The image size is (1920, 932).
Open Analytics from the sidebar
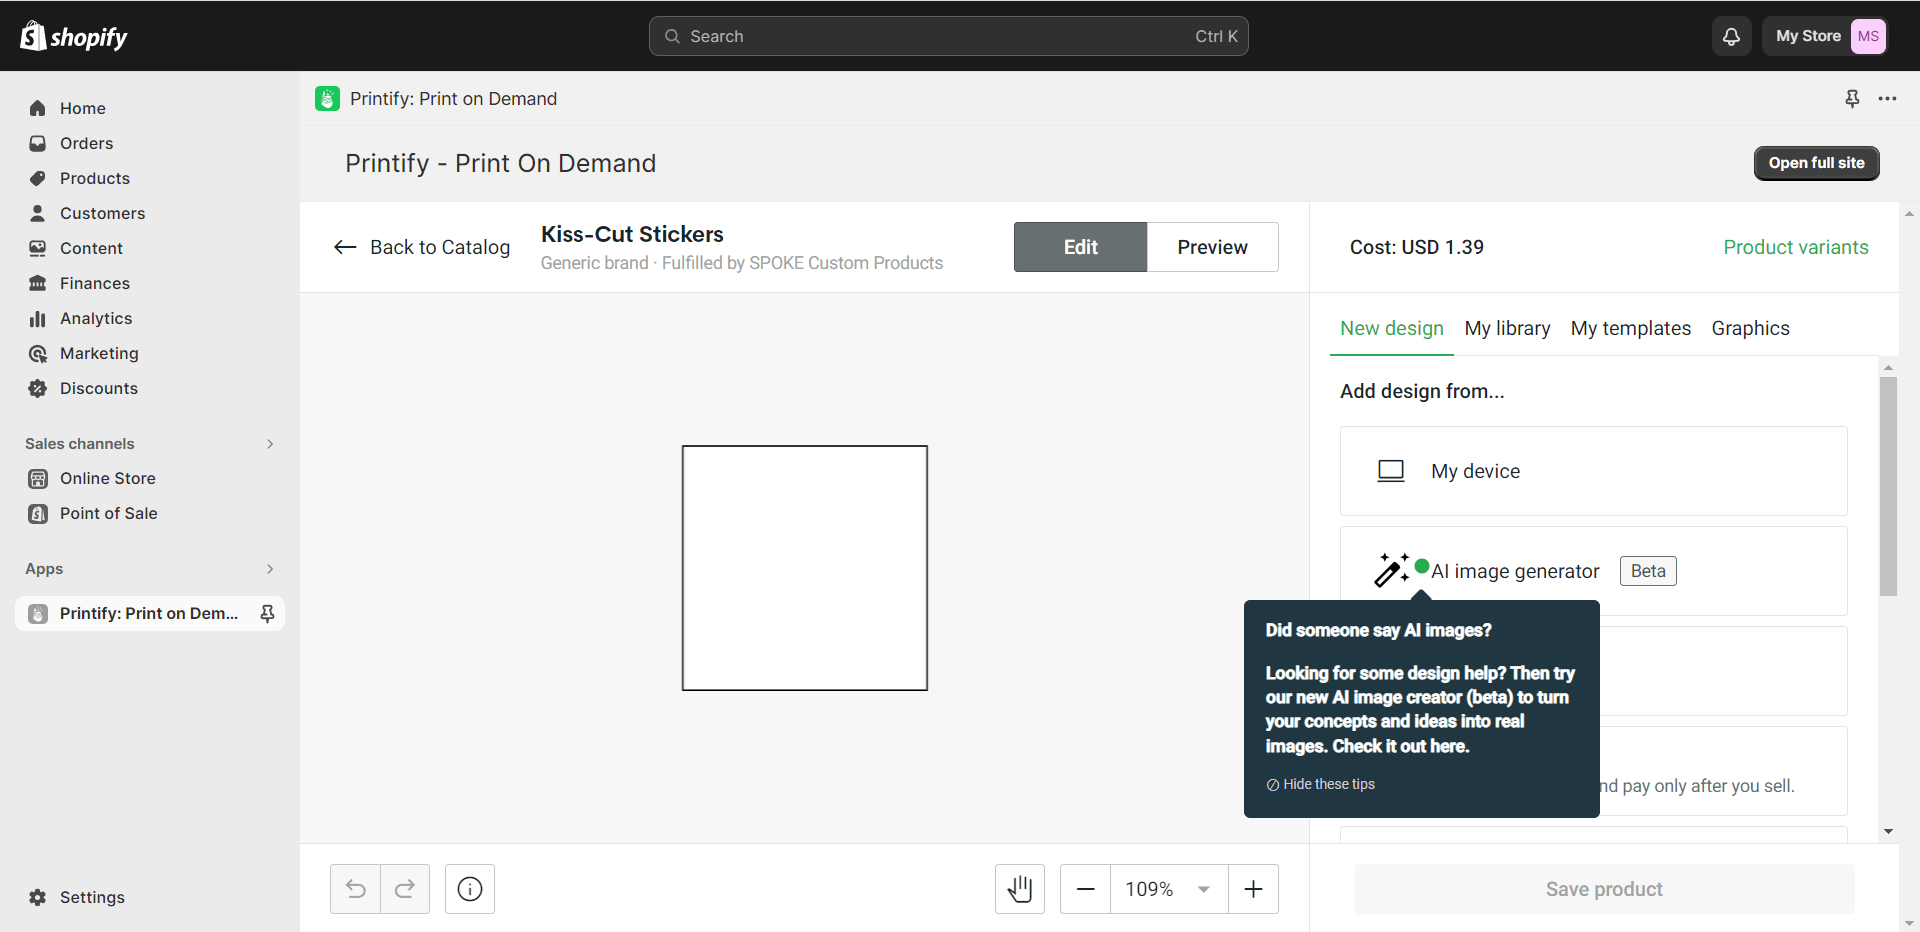(x=96, y=318)
